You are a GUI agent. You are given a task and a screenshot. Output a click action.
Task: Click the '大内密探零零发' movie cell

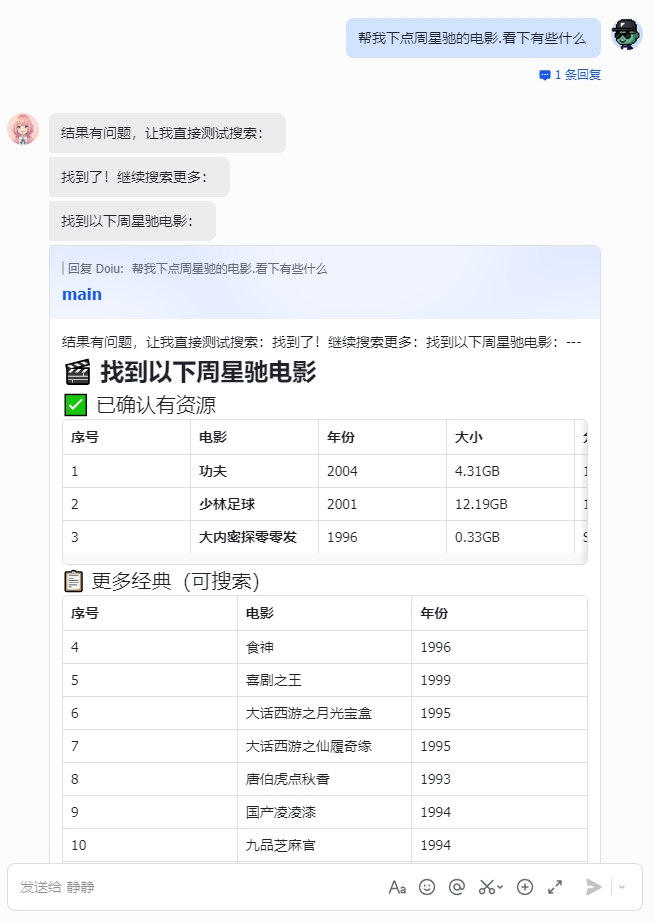[x=254, y=537]
